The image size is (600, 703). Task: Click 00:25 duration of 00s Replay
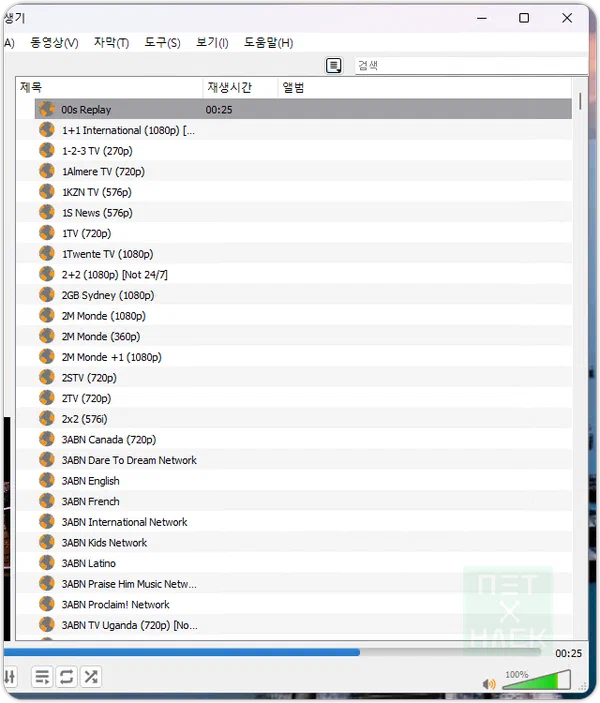click(x=219, y=110)
